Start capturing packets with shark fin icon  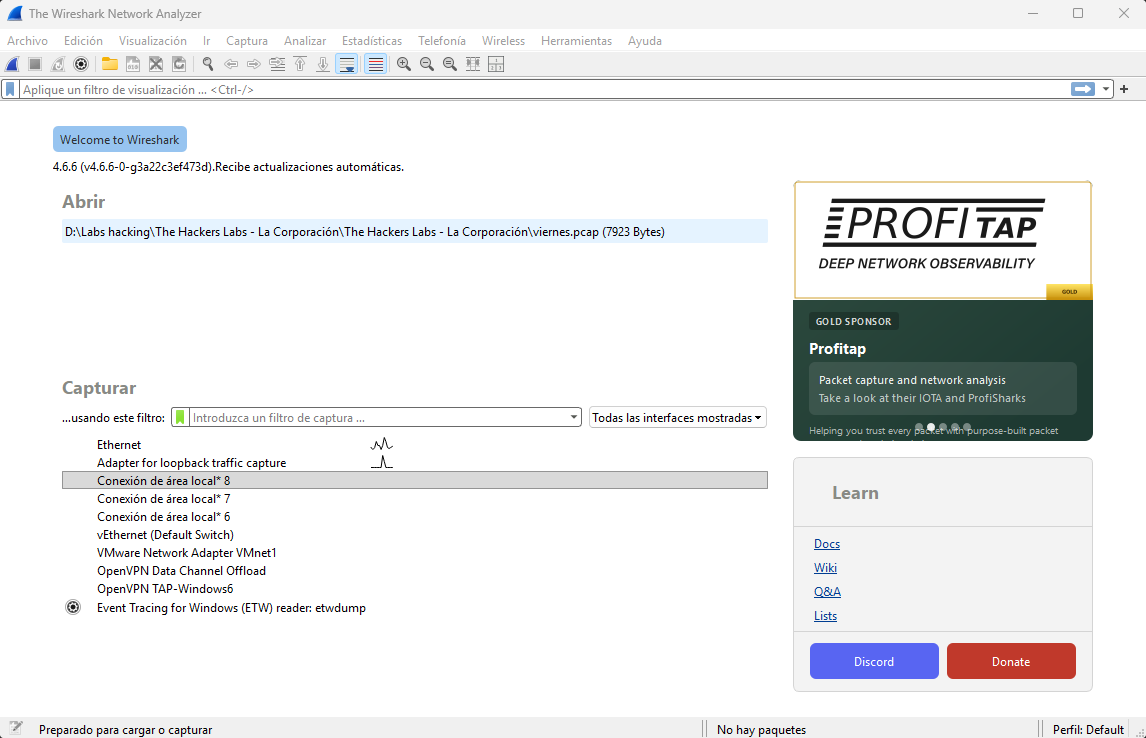[x=12, y=64]
